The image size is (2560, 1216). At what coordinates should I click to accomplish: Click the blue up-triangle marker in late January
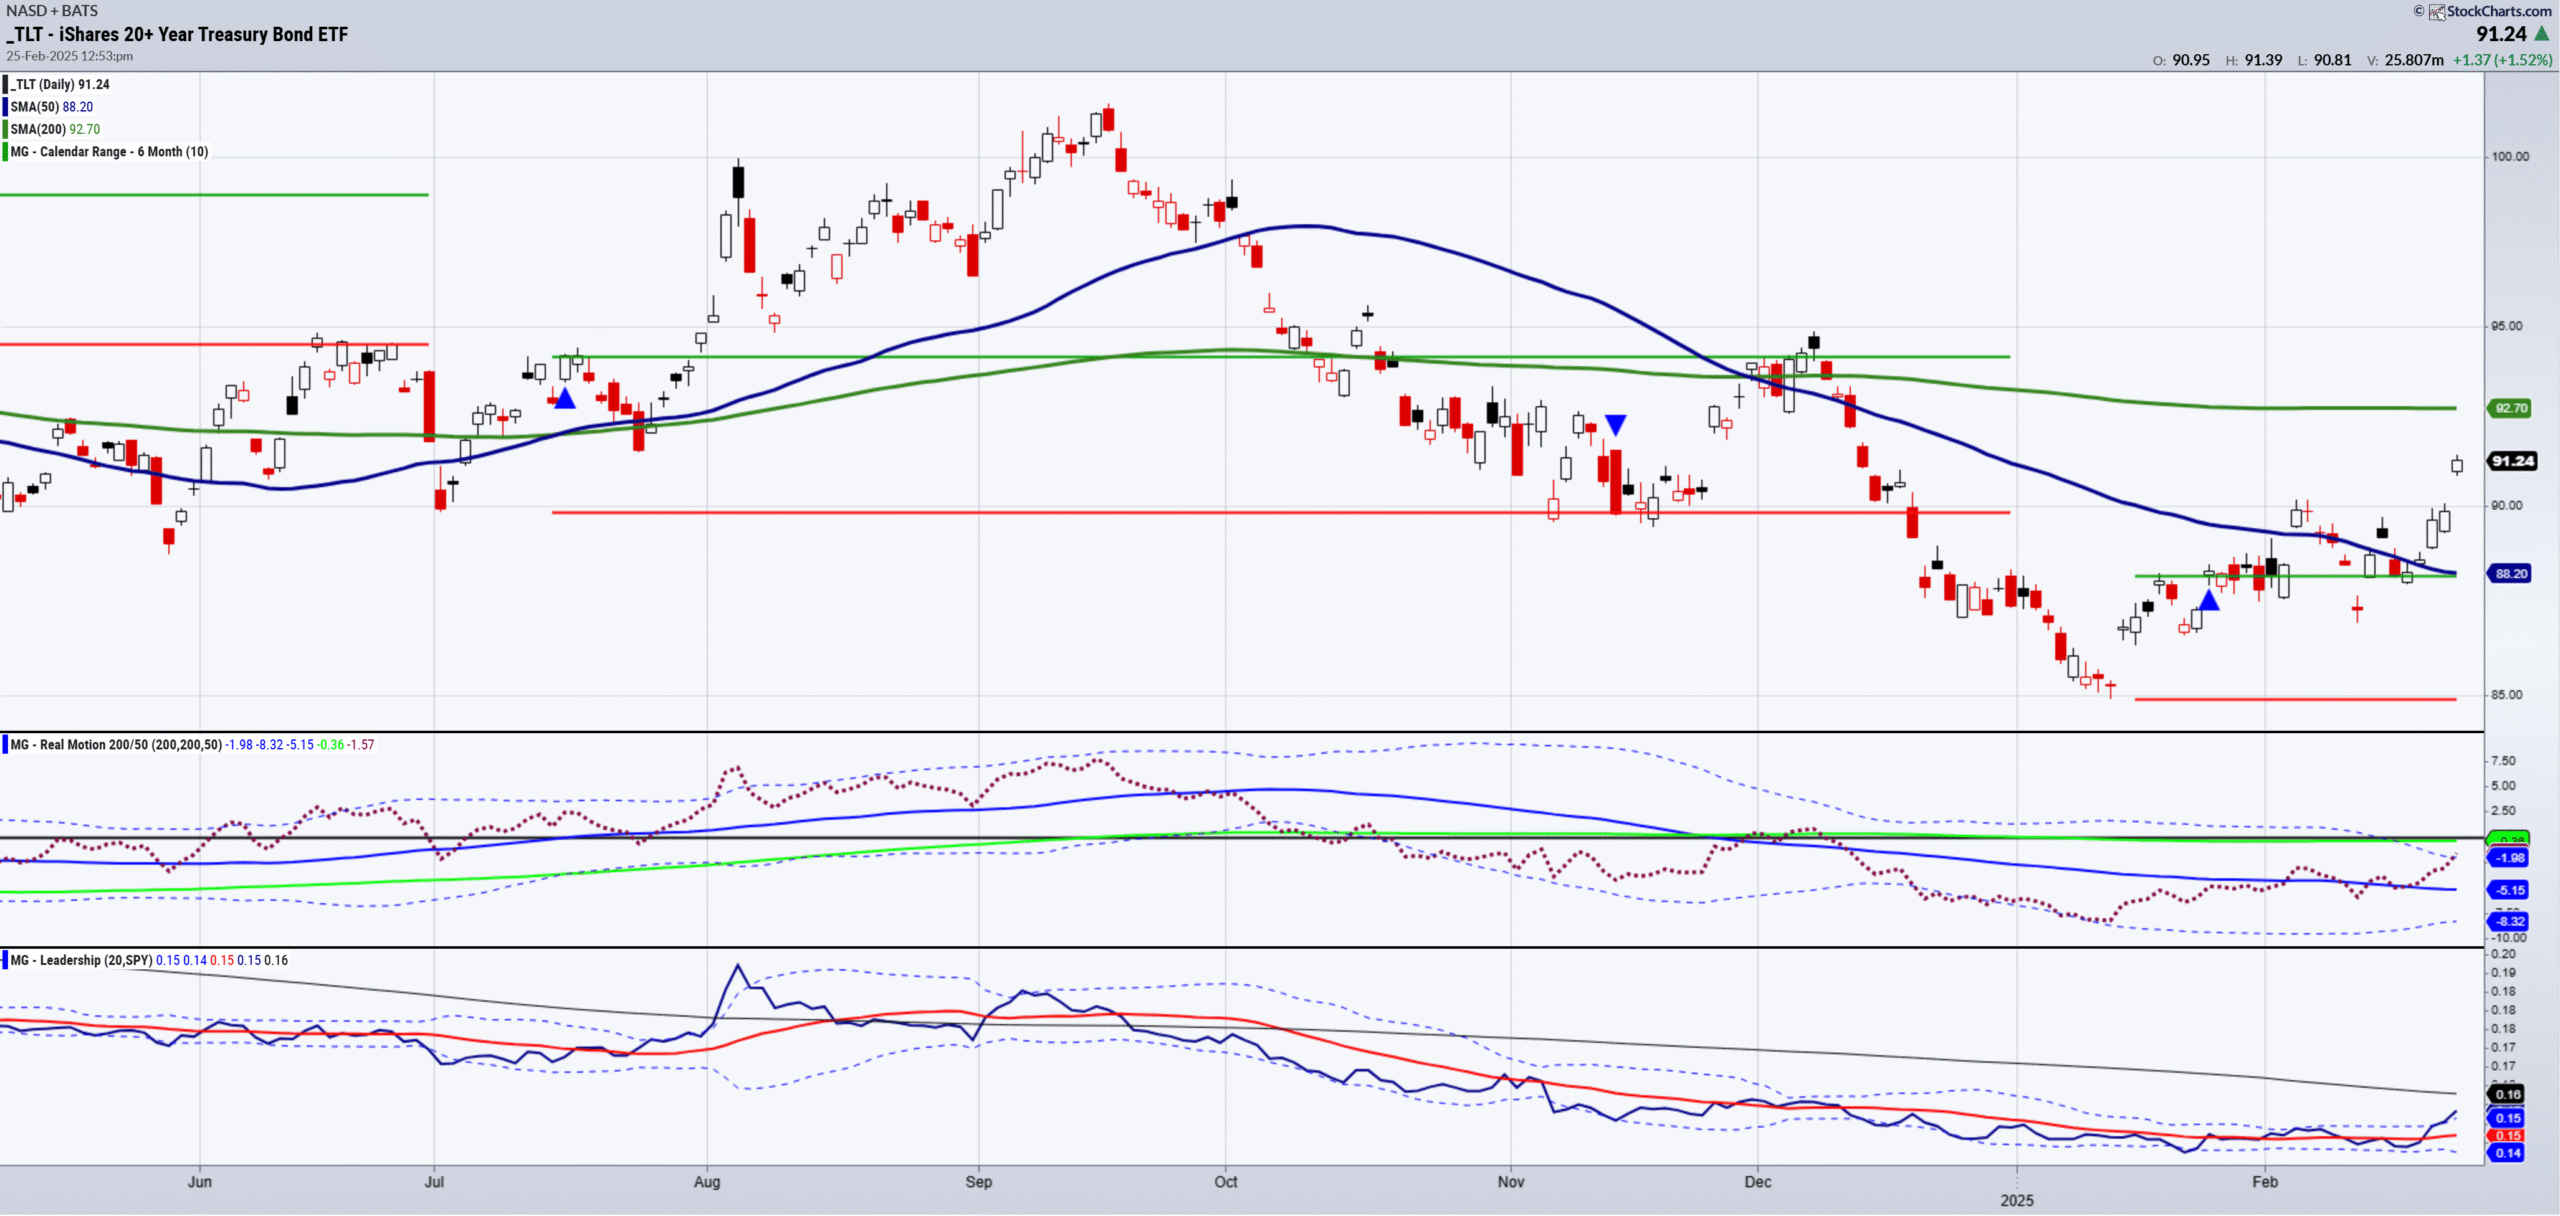coord(2209,601)
